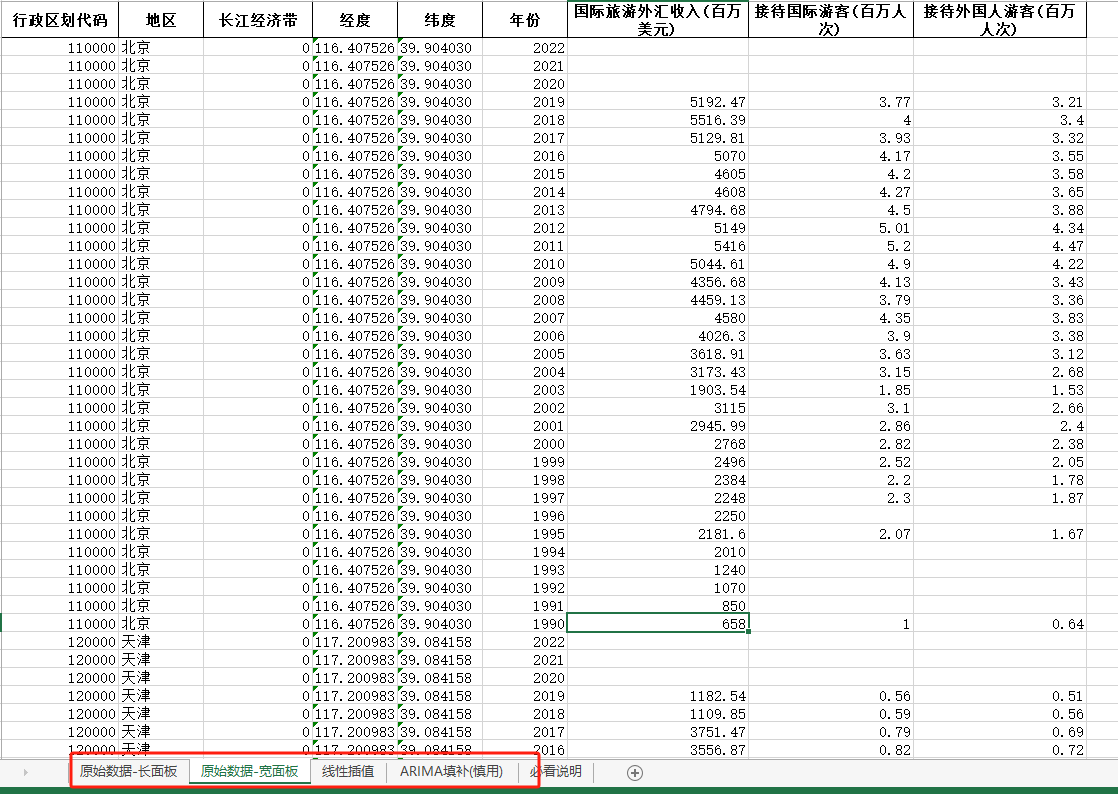This screenshot has width=1118, height=794.
Task: Click the cell with value 5516.39
Action: pos(658,120)
